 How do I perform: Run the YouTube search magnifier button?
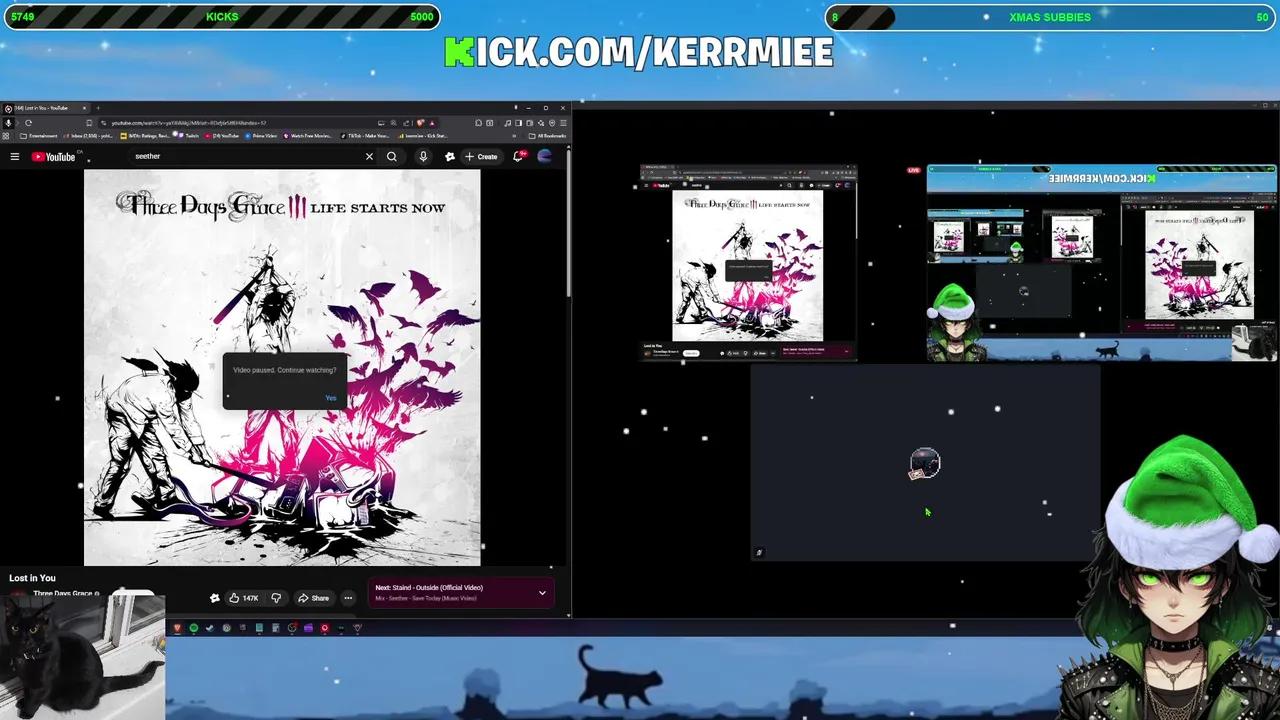(x=392, y=156)
